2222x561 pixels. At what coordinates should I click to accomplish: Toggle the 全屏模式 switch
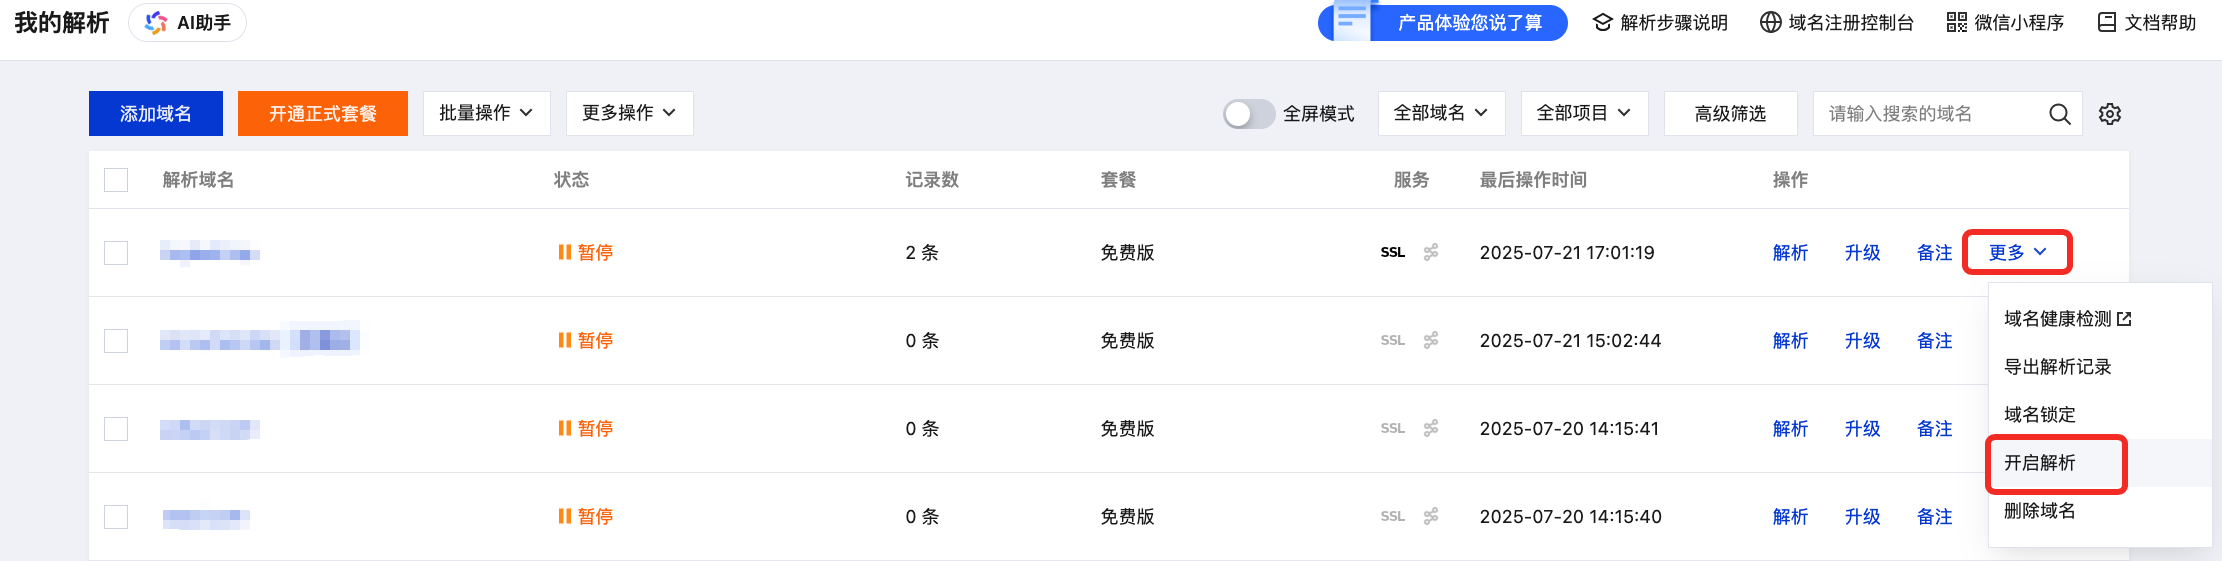pos(1248,114)
